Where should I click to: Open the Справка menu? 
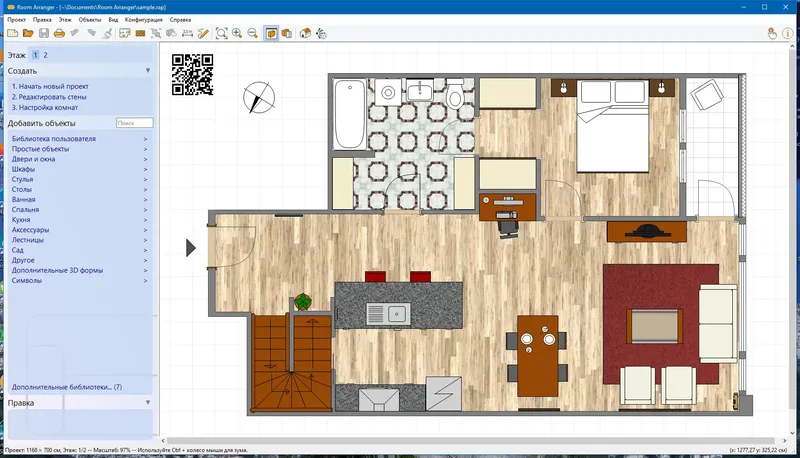pyautogui.click(x=181, y=20)
